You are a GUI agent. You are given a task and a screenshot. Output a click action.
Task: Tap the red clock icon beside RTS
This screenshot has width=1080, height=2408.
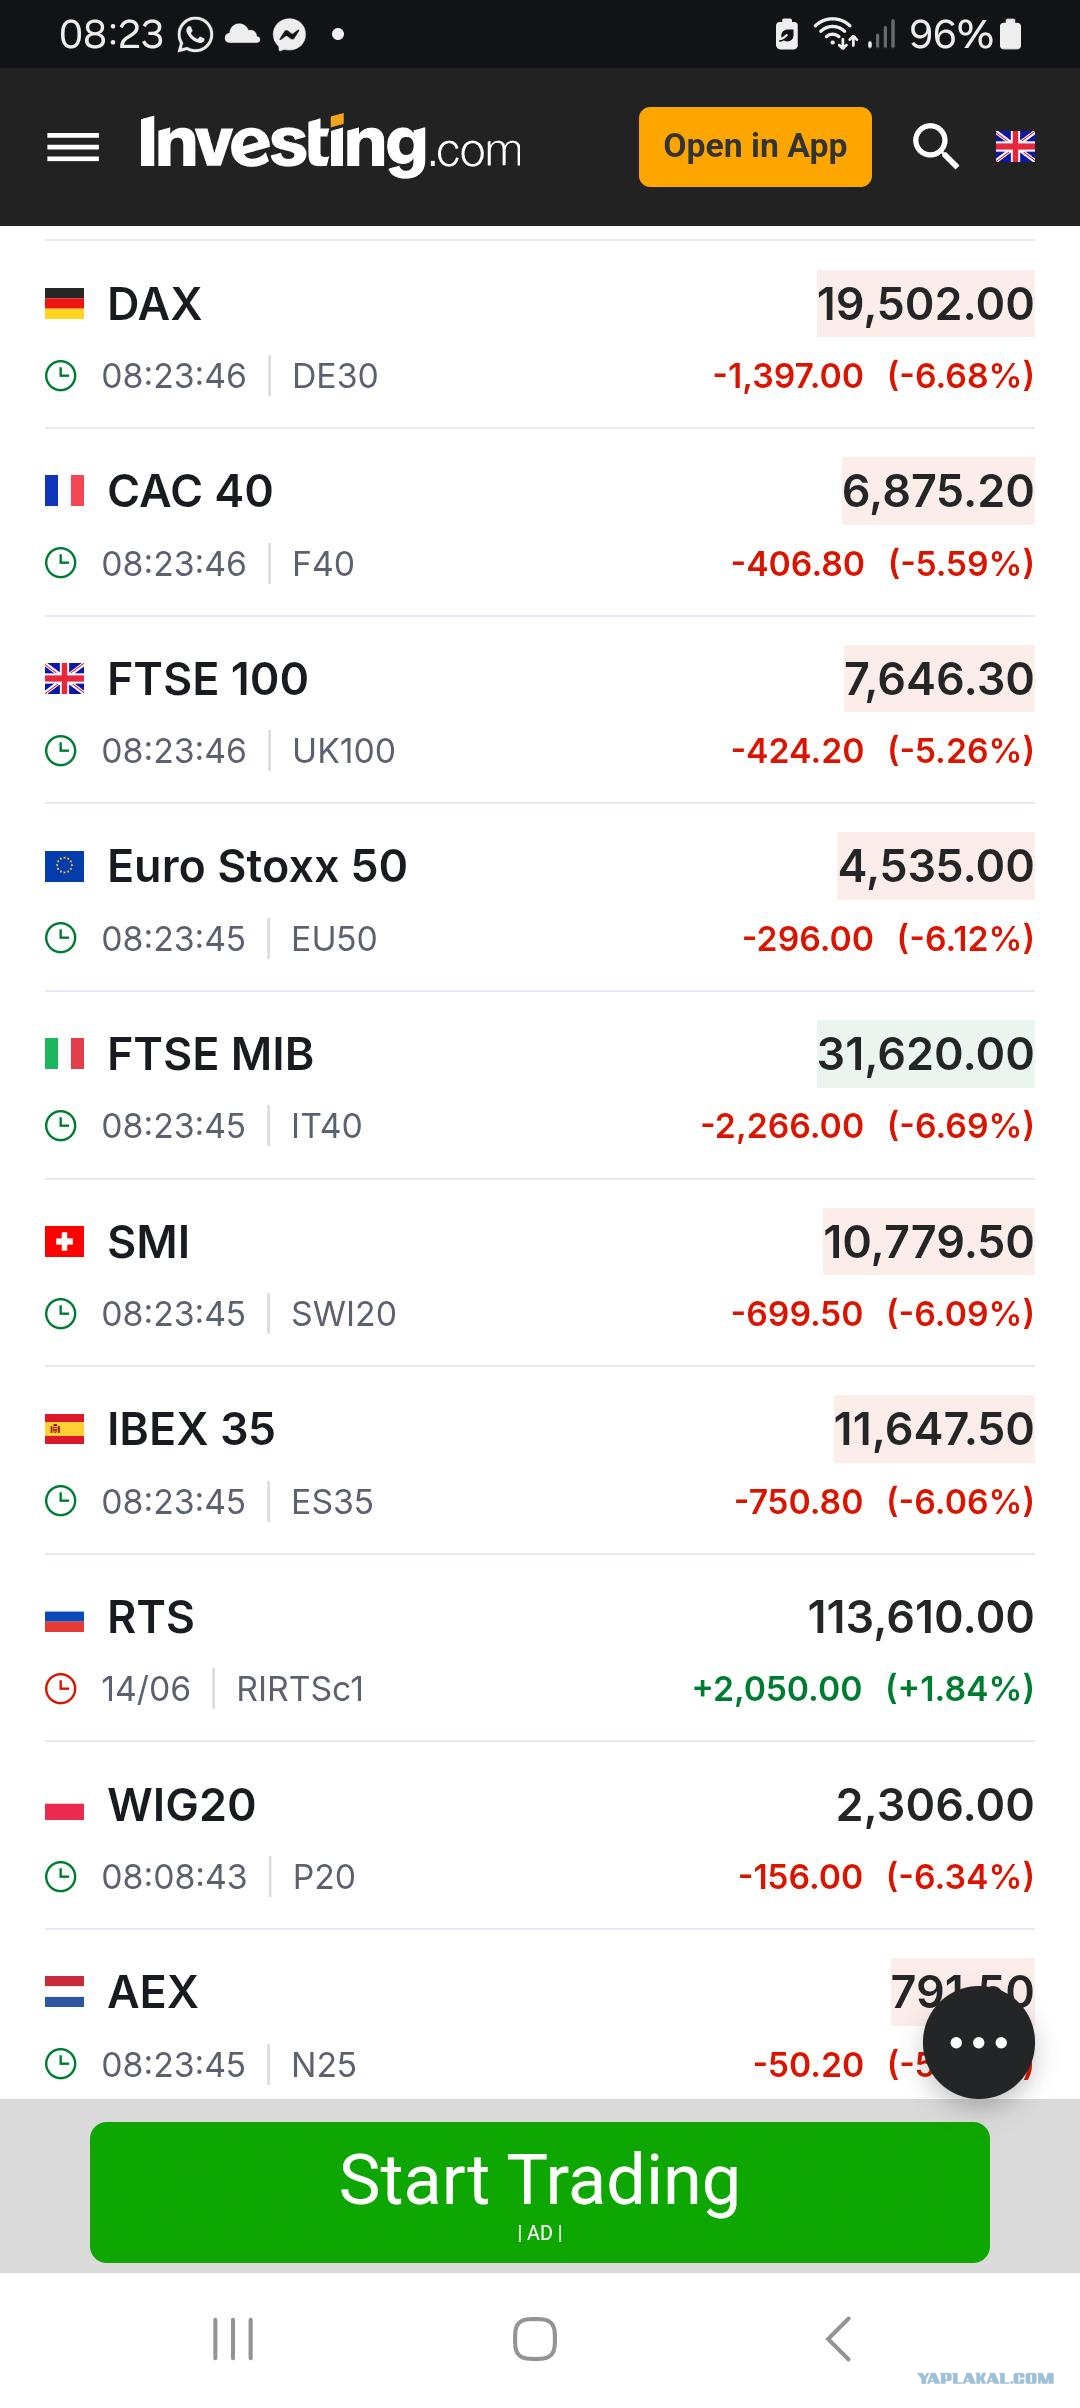tap(61, 1689)
